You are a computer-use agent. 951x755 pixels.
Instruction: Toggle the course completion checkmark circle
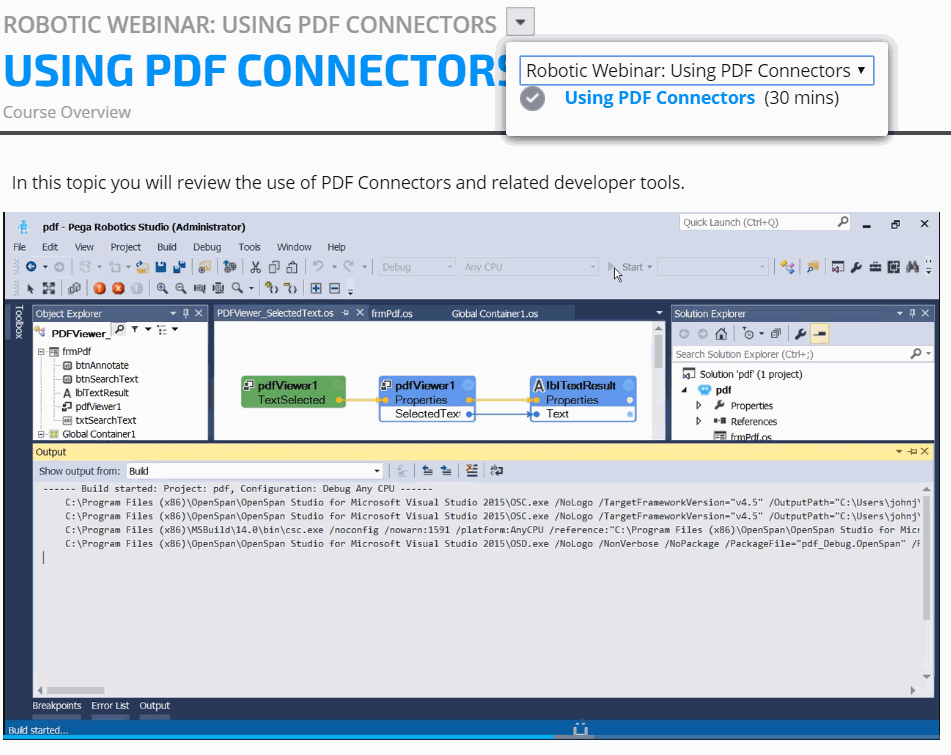(533, 98)
